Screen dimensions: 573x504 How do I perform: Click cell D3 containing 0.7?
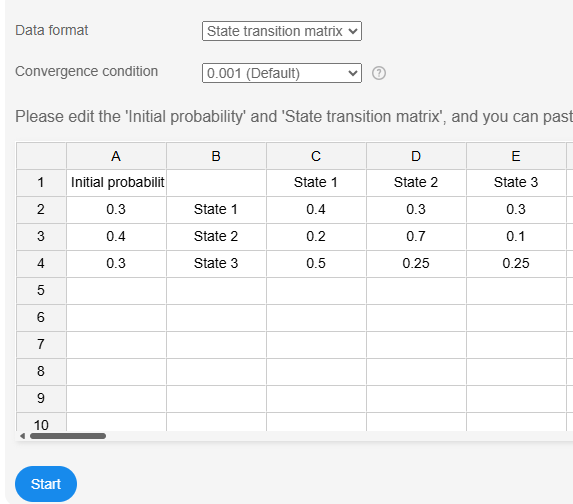[416, 236]
